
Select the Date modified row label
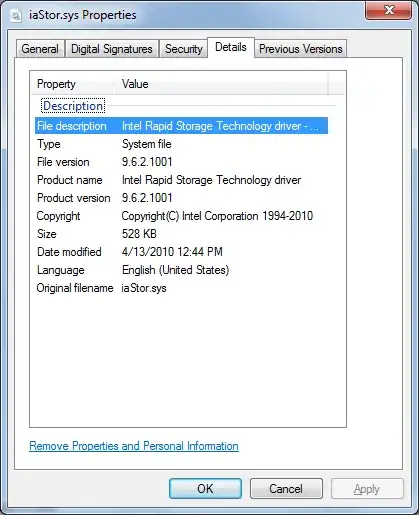(69, 252)
